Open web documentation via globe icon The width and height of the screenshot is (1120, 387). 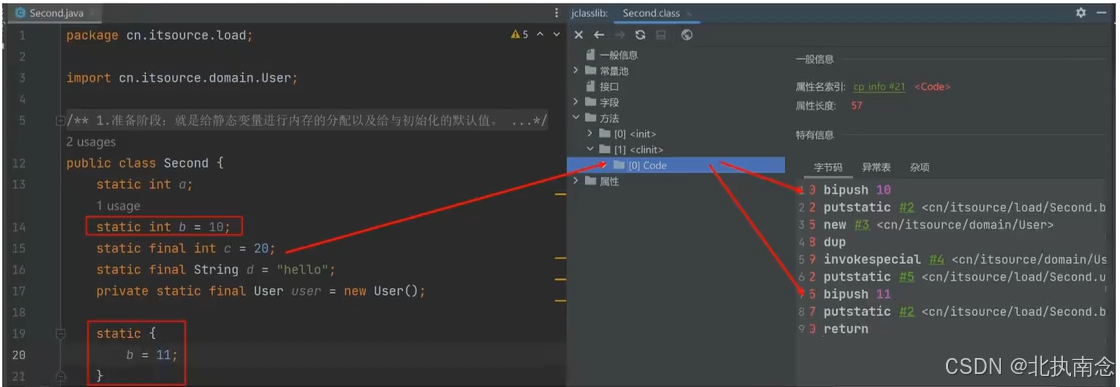(686, 34)
